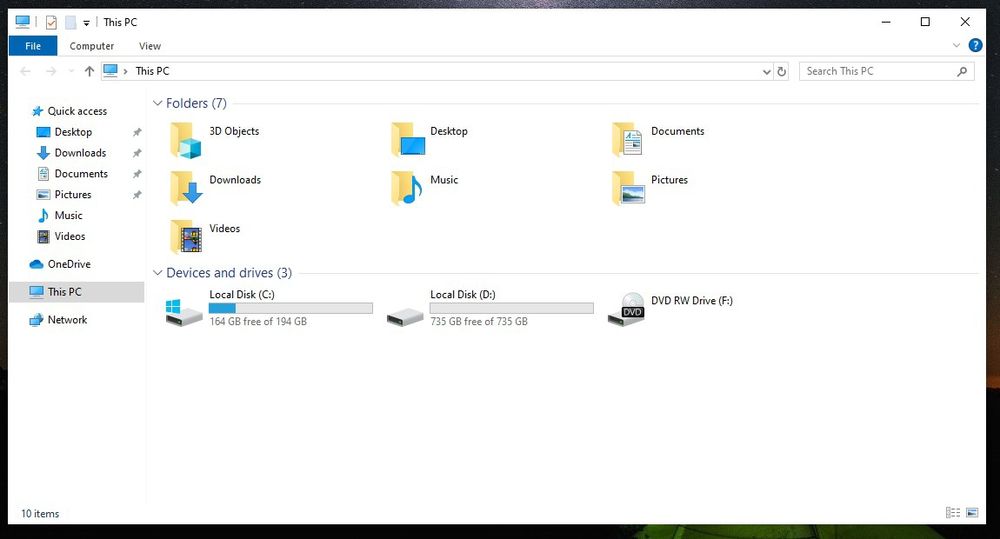1000x539 pixels.
Task: Select the DVD RW Drive (F:) icon
Action: click(x=626, y=309)
